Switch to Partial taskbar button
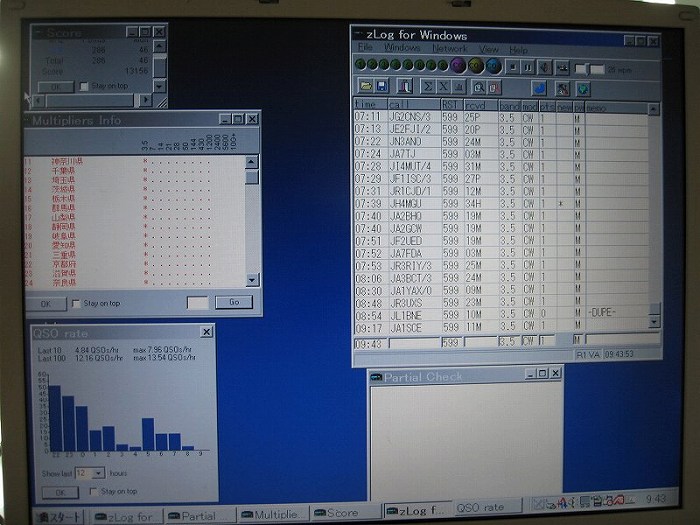700x525 pixels. pos(200,516)
